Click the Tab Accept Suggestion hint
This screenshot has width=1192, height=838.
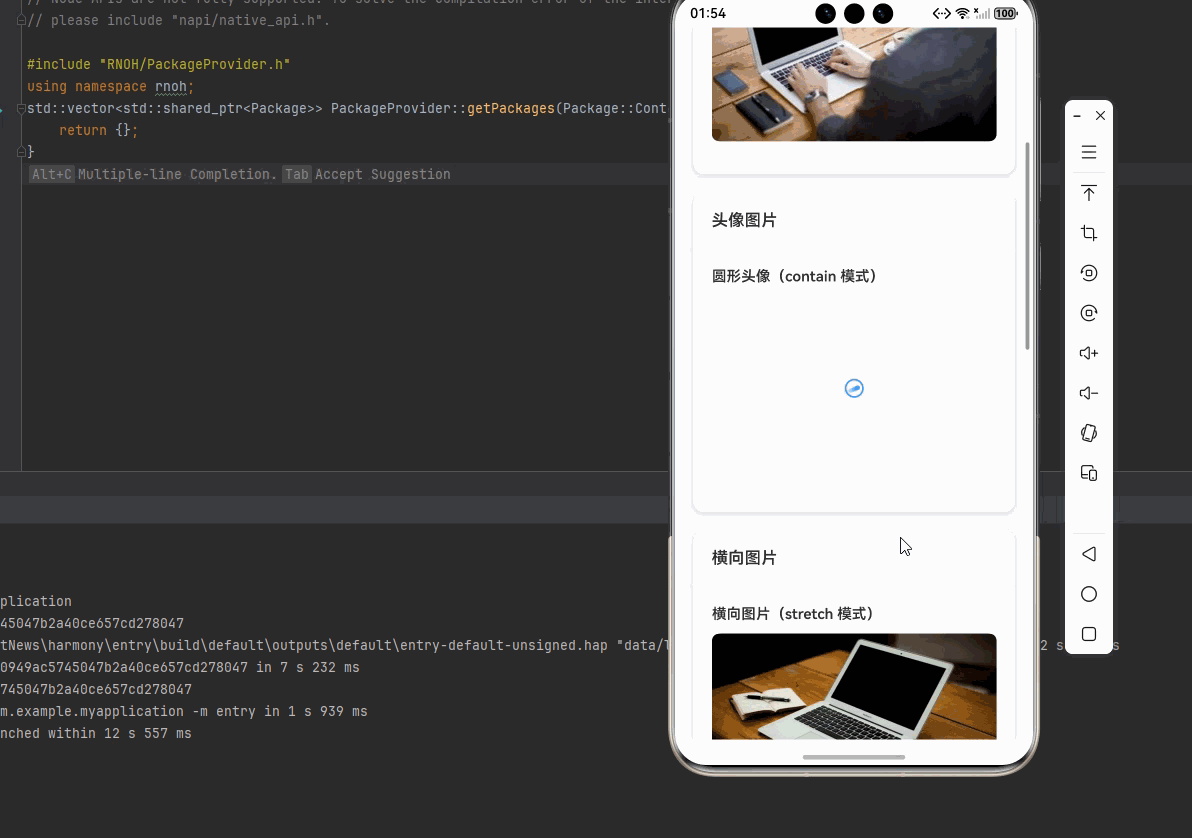click(366, 174)
